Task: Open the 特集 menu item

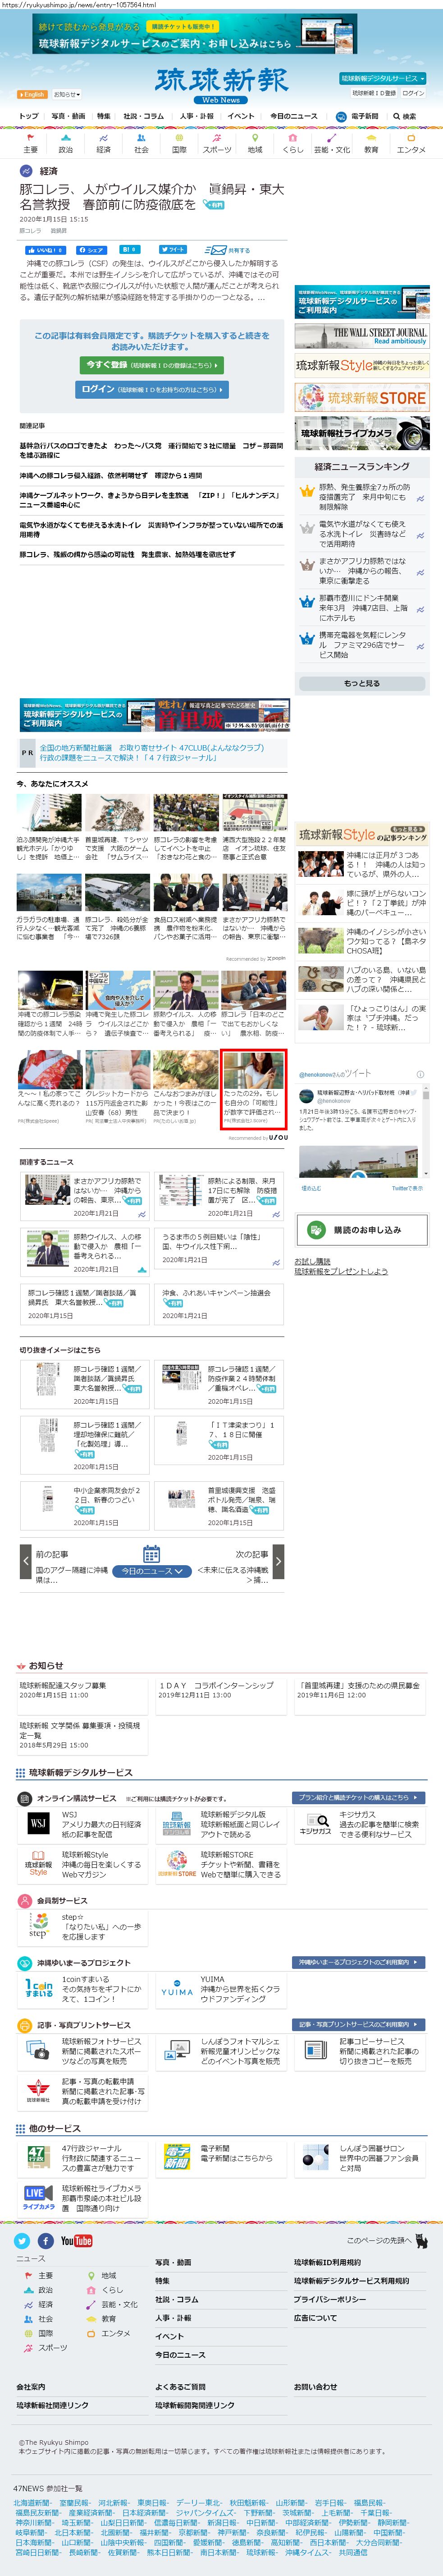Action: pyautogui.click(x=104, y=116)
